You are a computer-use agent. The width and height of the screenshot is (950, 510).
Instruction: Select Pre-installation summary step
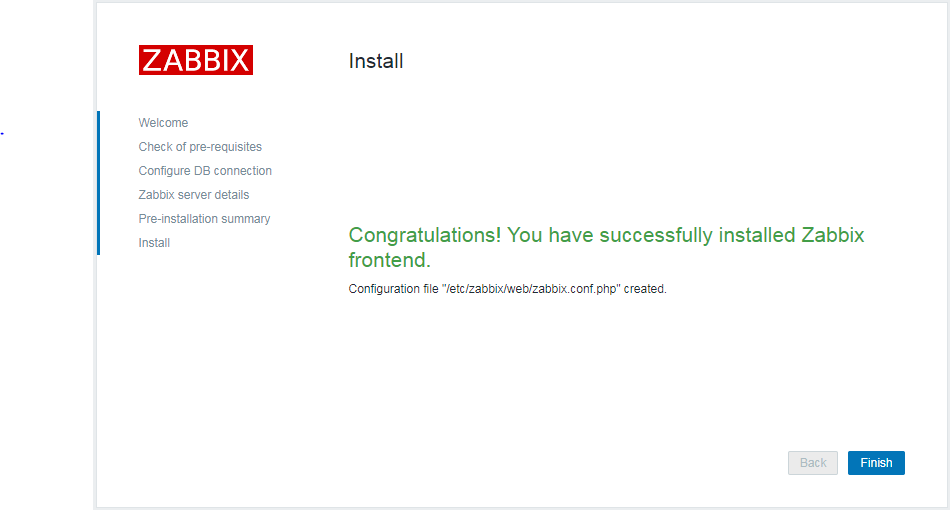point(204,219)
